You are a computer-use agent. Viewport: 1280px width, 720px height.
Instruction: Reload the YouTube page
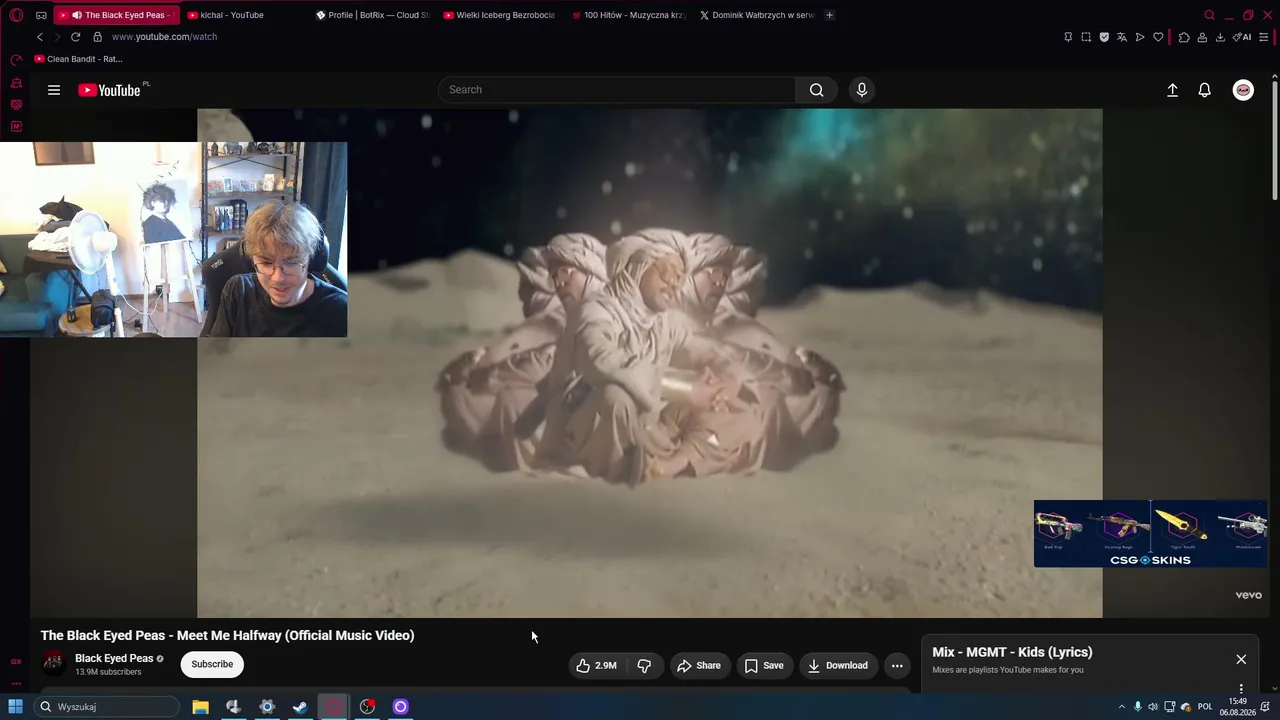click(75, 37)
